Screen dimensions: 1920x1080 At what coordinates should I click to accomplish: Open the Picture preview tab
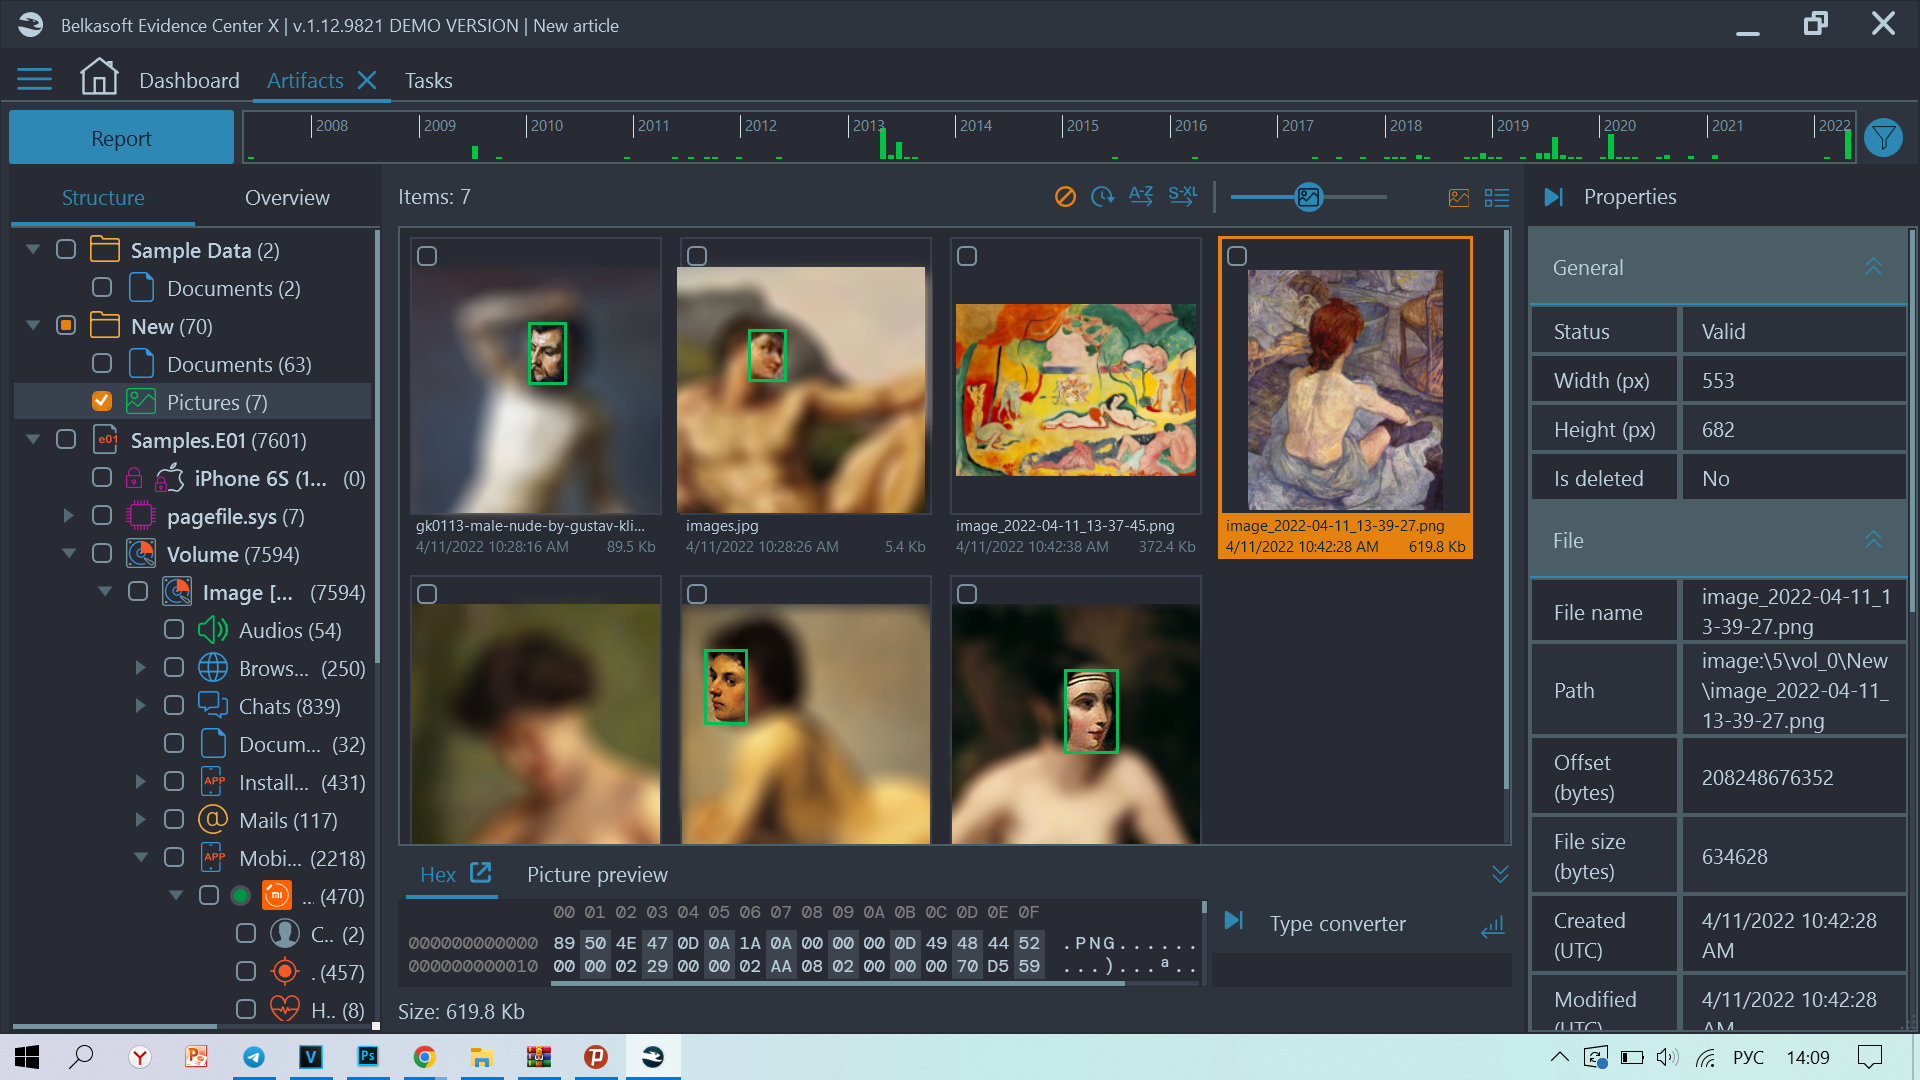pyautogui.click(x=597, y=875)
